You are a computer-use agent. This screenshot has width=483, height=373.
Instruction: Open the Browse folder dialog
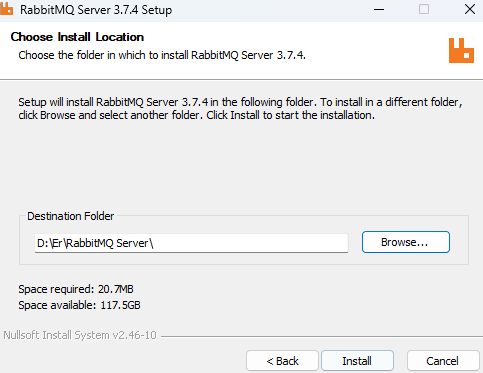coord(406,242)
